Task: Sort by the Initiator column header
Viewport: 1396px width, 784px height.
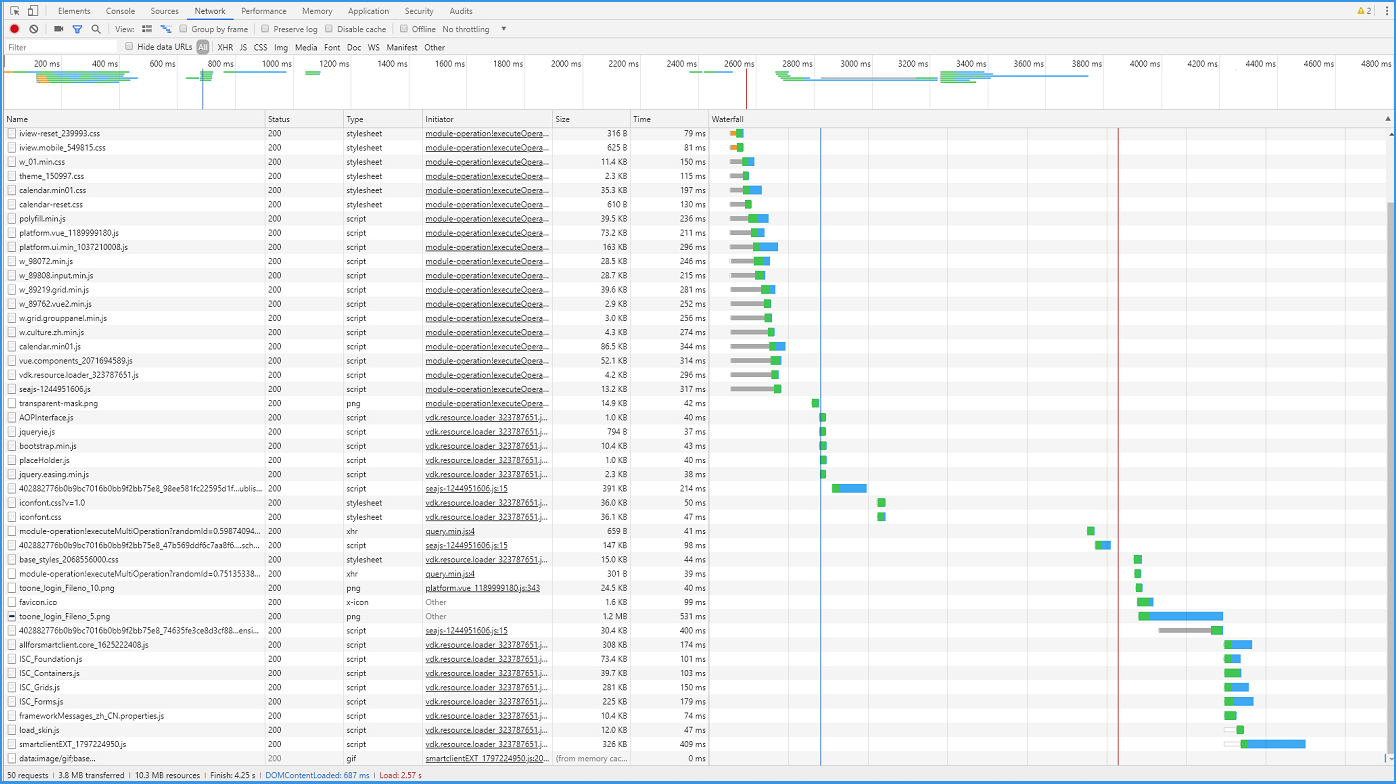Action: point(487,119)
